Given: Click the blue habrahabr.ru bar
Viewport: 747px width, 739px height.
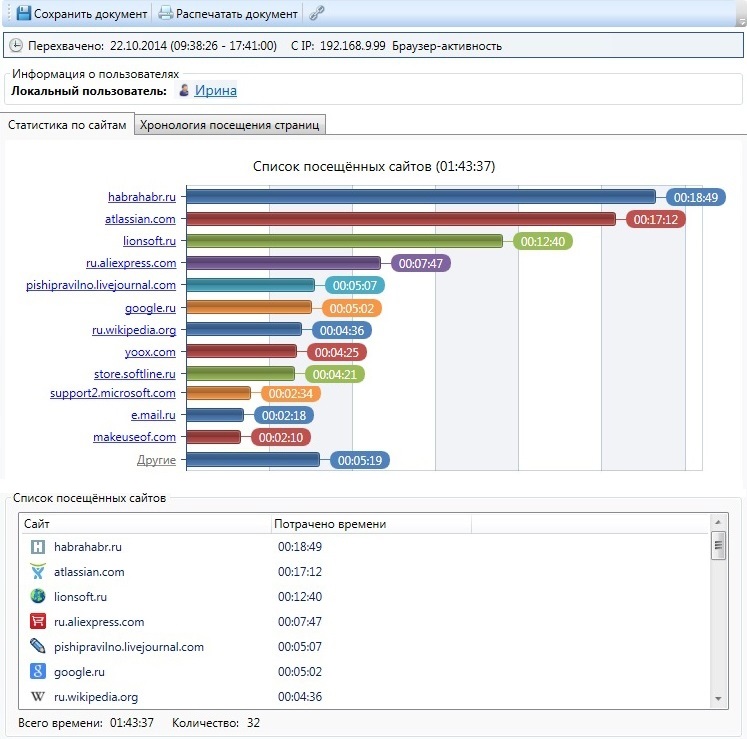Looking at the screenshot, I should pos(421,196).
